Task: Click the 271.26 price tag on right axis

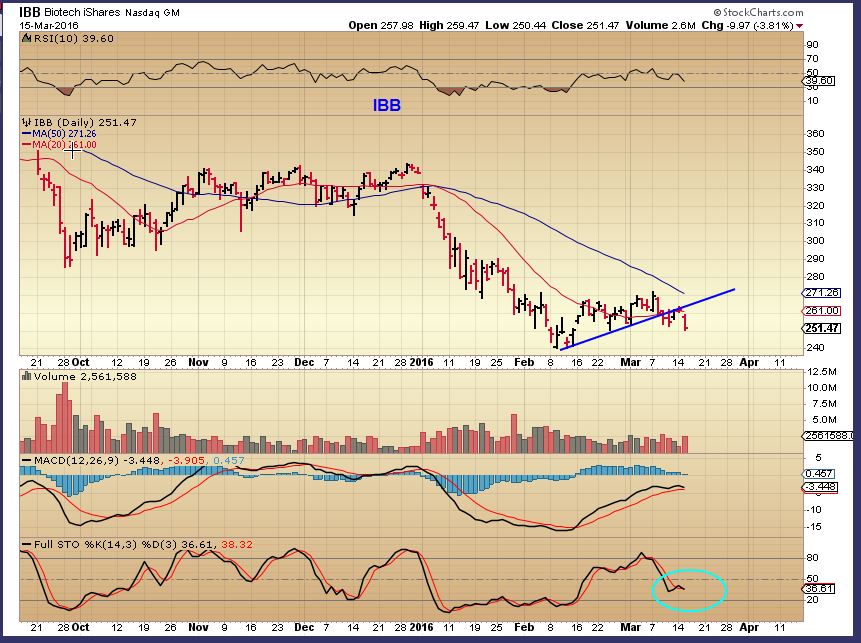Action: tap(821, 293)
